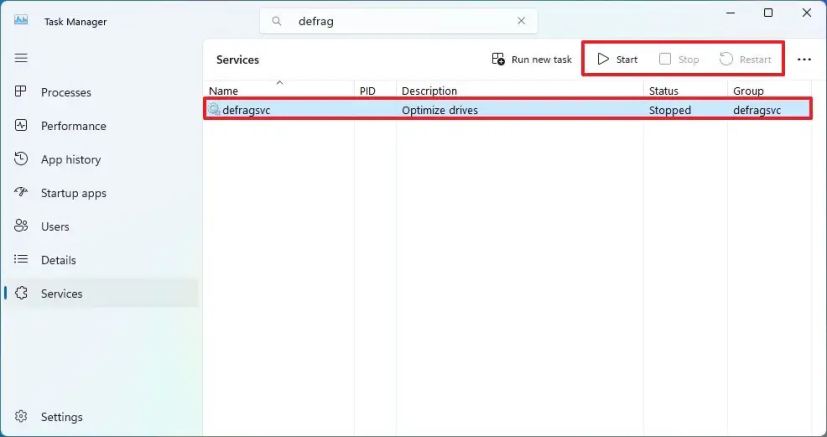
Task: Click the Performance graph icon
Action: coord(21,125)
